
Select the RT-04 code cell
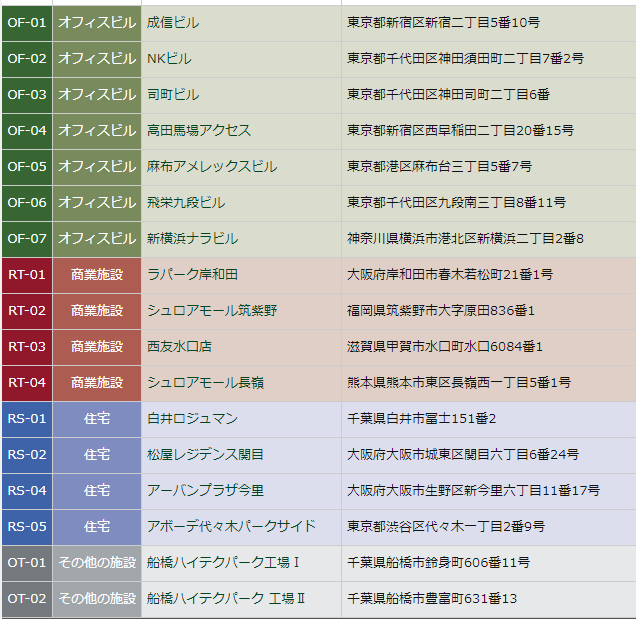click(x=27, y=383)
